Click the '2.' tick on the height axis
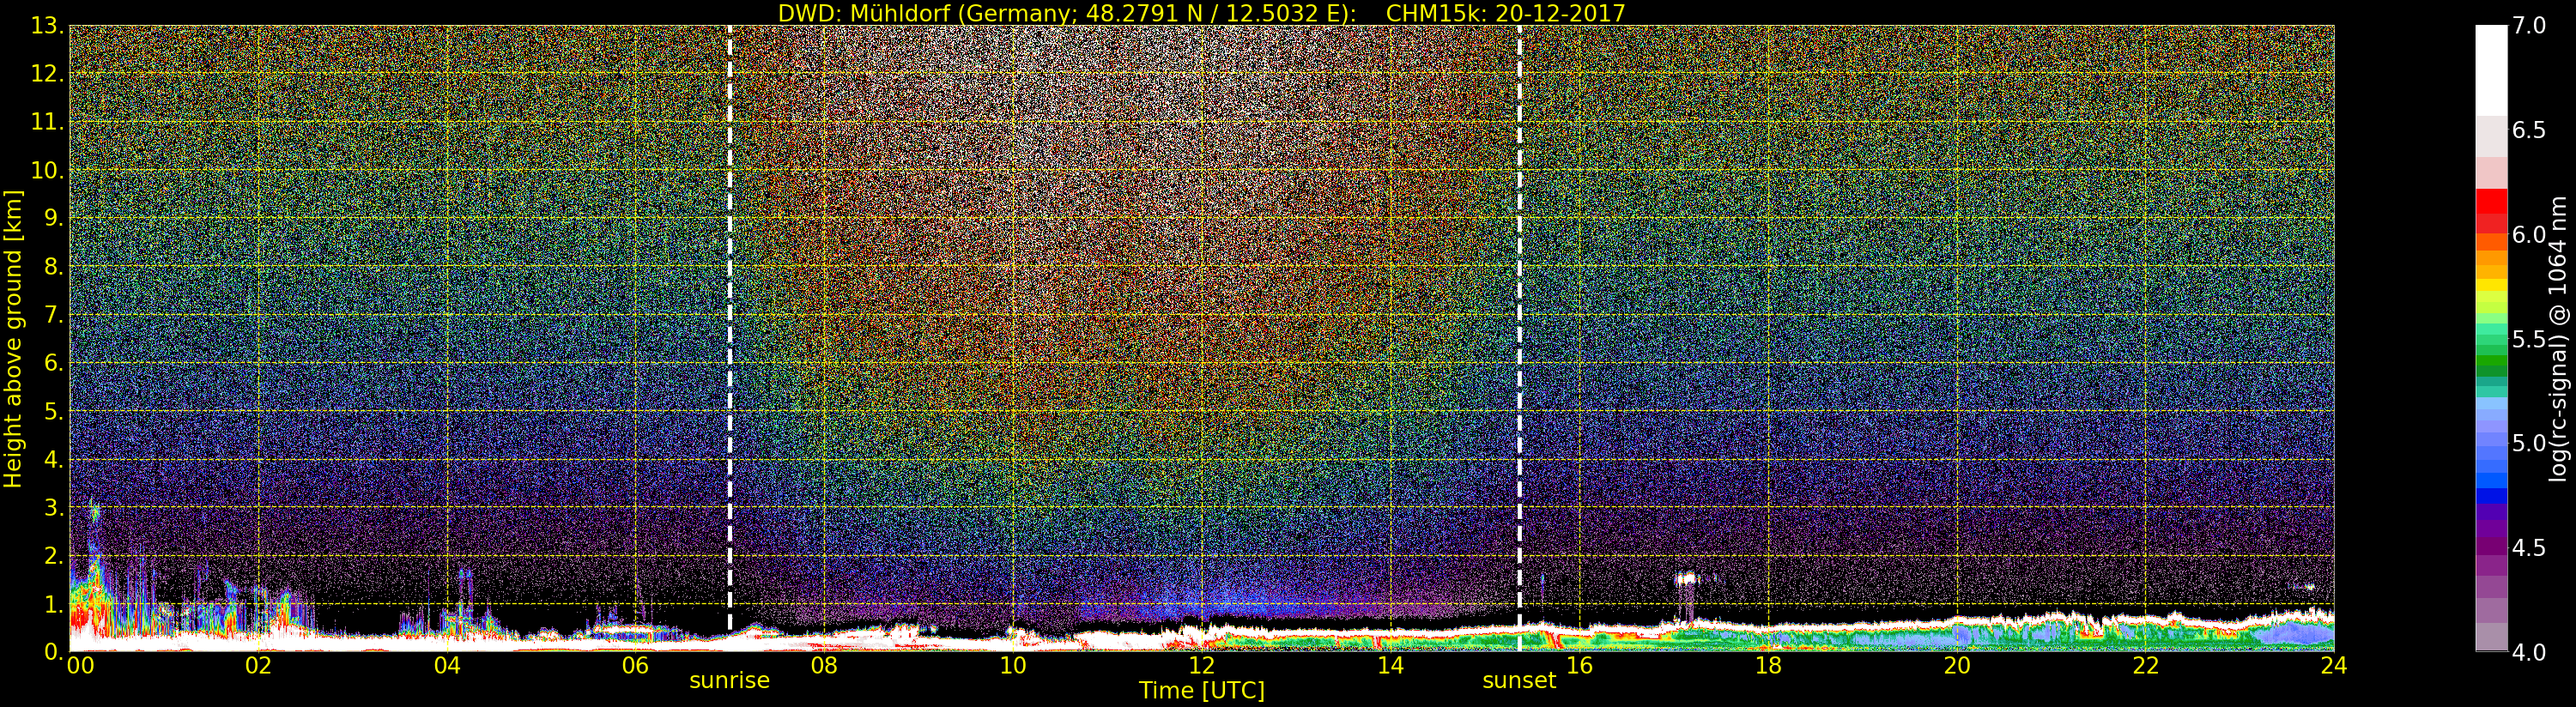Image resolution: width=2576 pixels, height=707 pixels. (x=54, y=555)
